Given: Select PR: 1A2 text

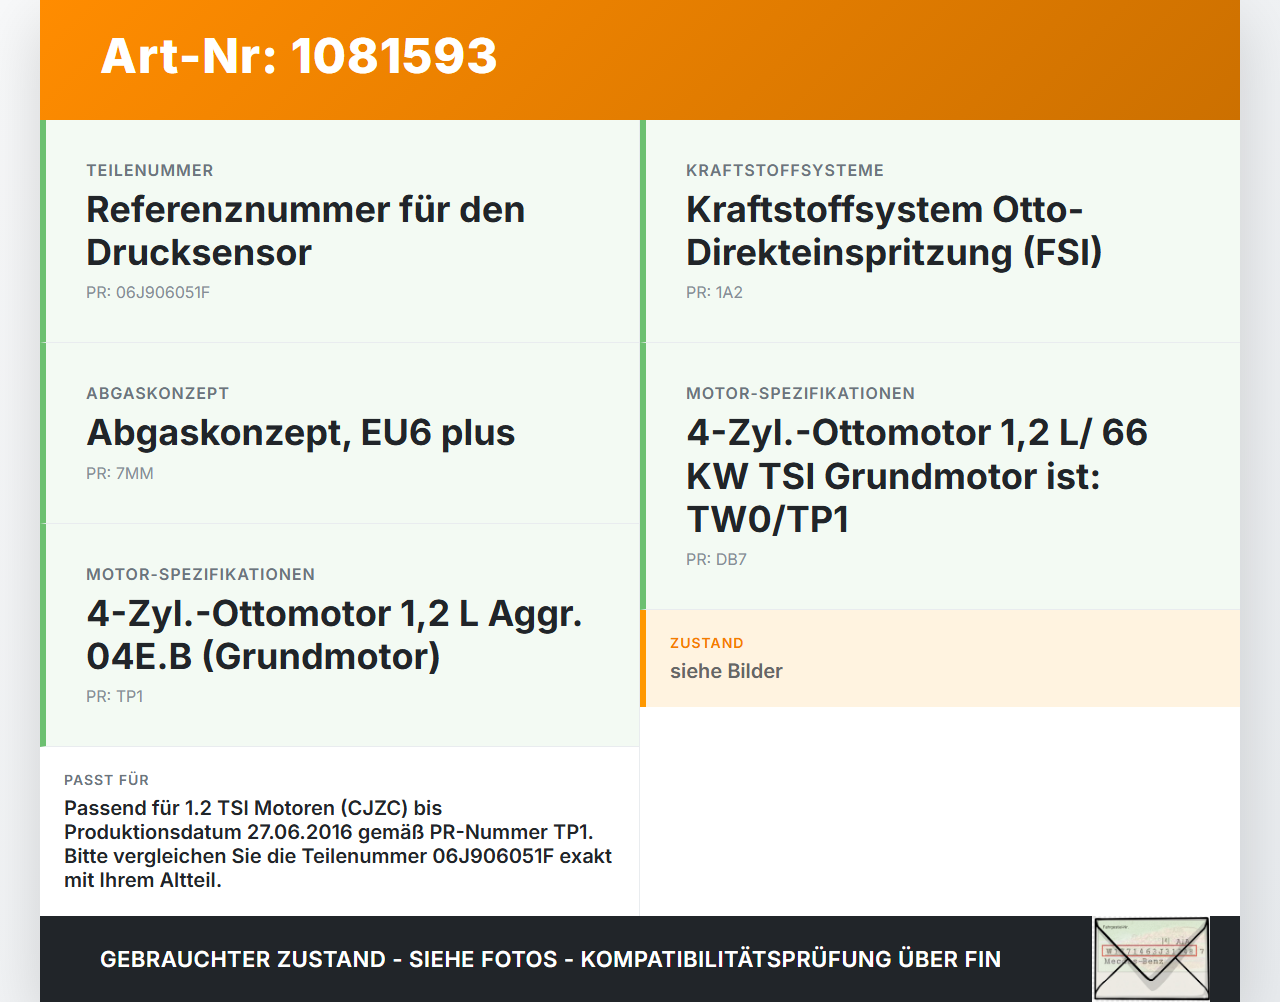Looking at the screenshot, I should coord(714,293).
